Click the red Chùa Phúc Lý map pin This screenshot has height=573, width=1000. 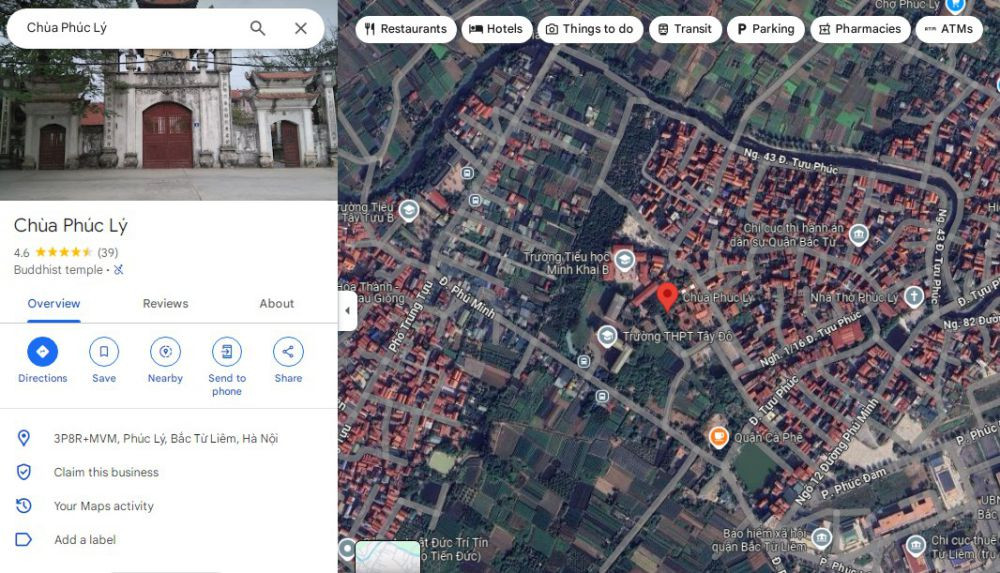(667, 296)
